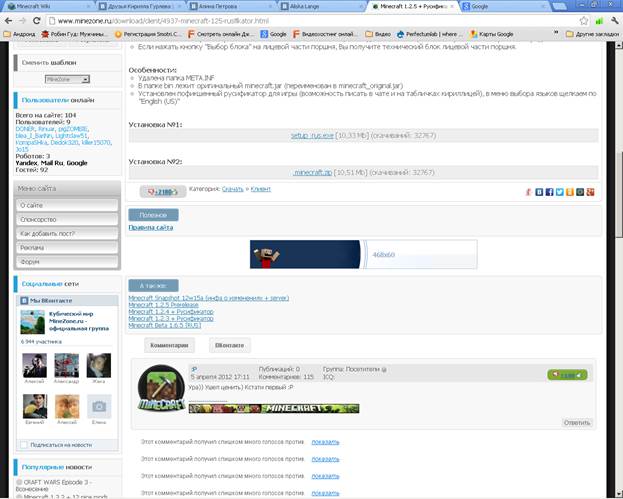The image size is (623, 499).
Task: Bookmark this page with the star icon
Action: [x=583, y=21]
